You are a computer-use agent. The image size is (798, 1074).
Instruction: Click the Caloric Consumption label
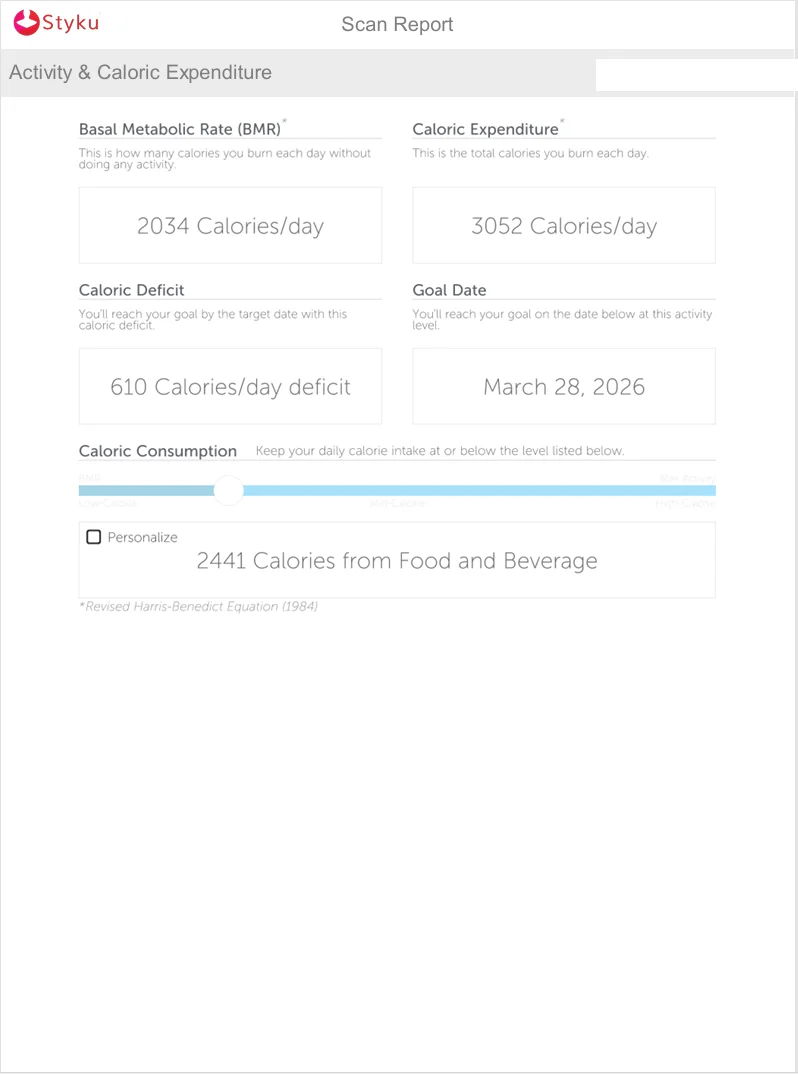(158, 451)
